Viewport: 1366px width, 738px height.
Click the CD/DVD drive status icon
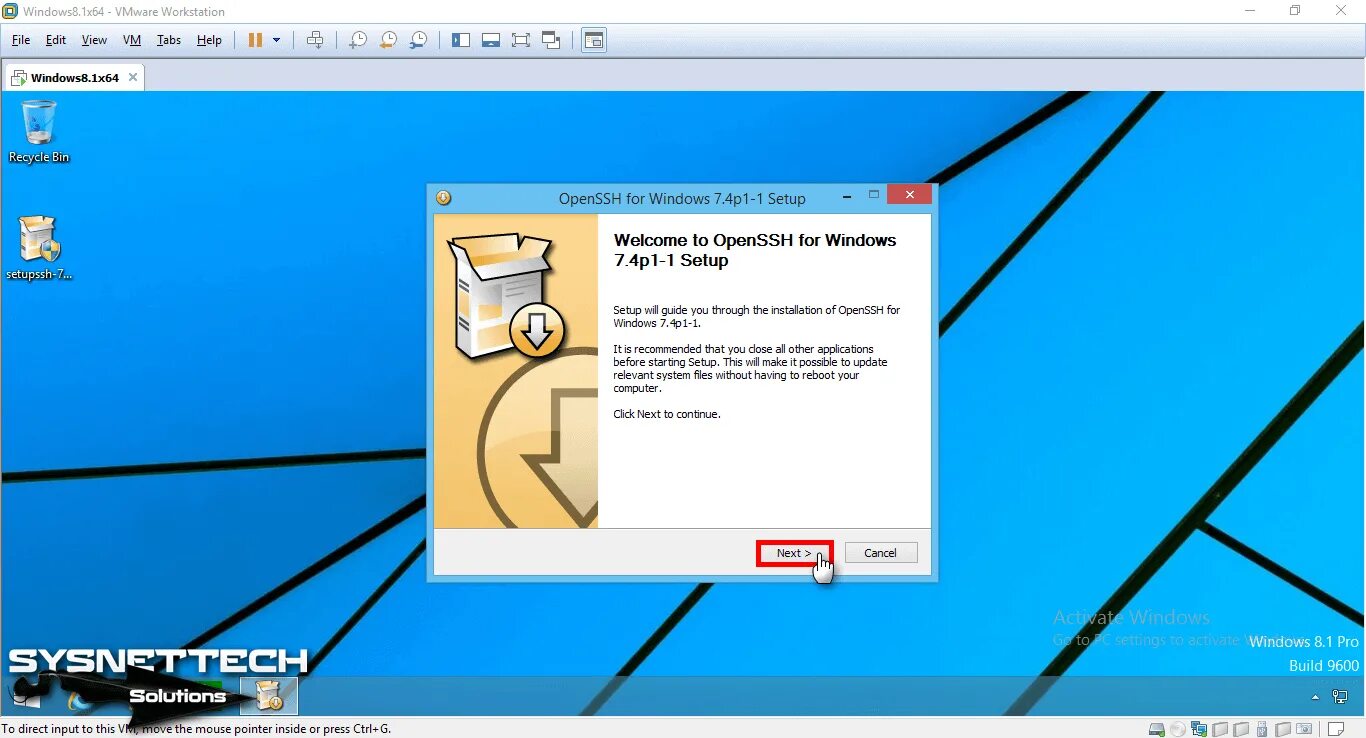pyautogui.click(x=1178, y=729)
